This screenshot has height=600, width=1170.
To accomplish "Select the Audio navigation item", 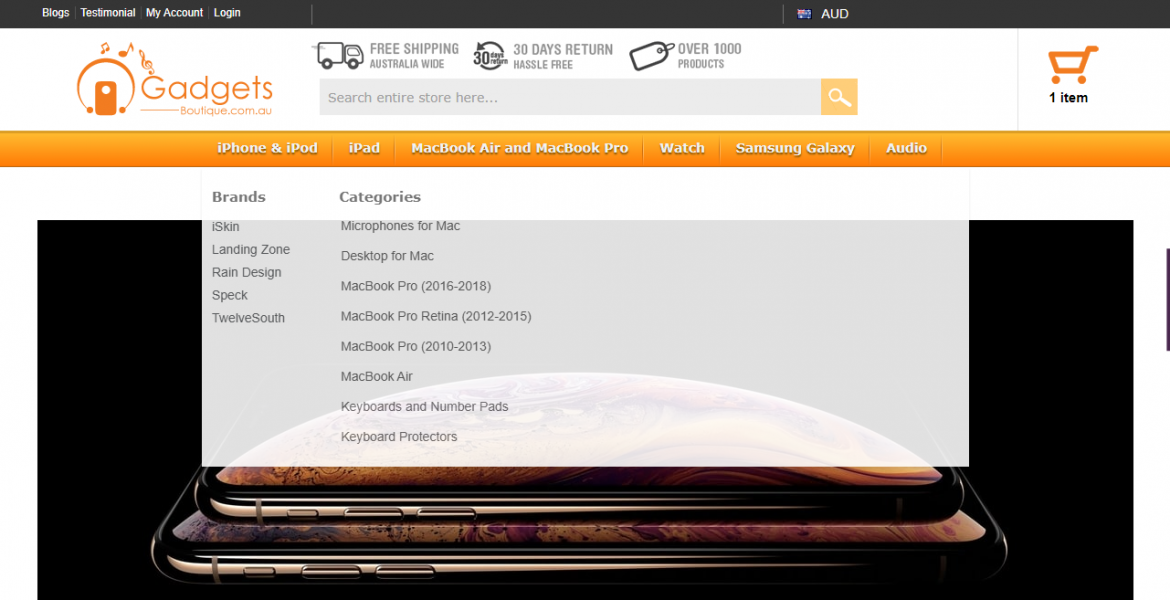I will (906, 148).
